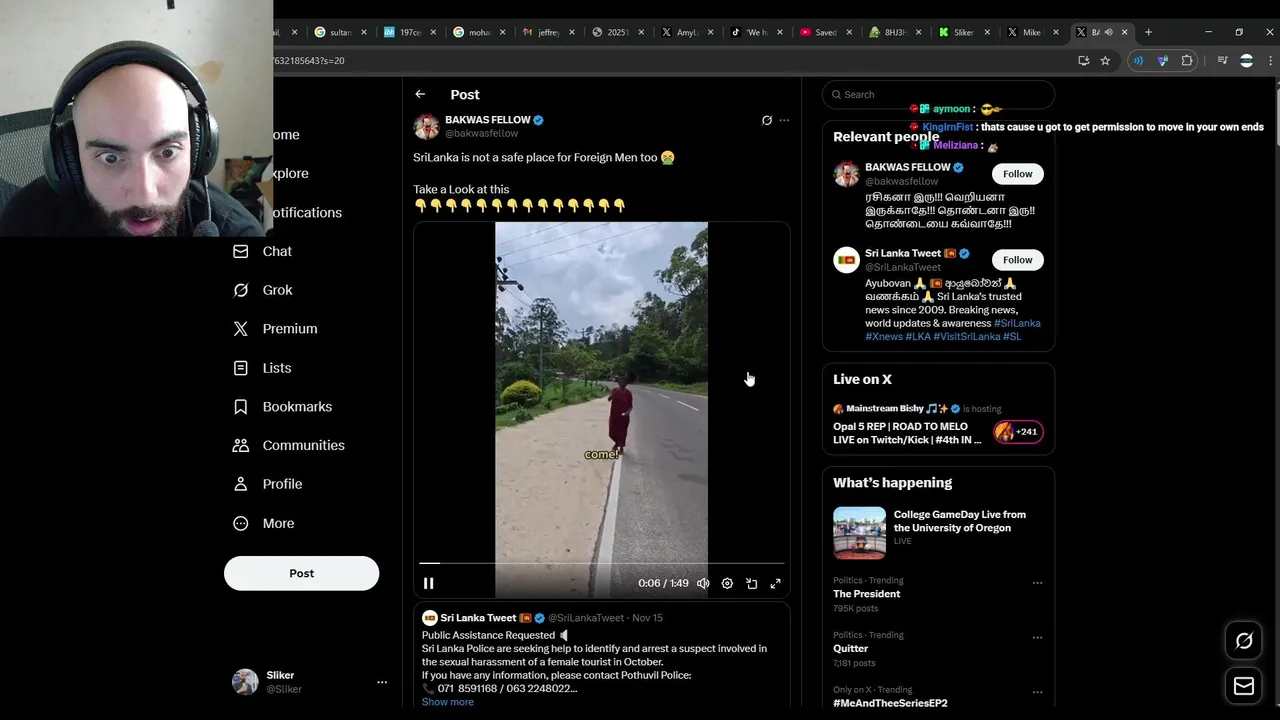Viewport: 1280px width, 720px height.
Task: Open College GameDay Live thumbnail
Action: click(859, 532)
